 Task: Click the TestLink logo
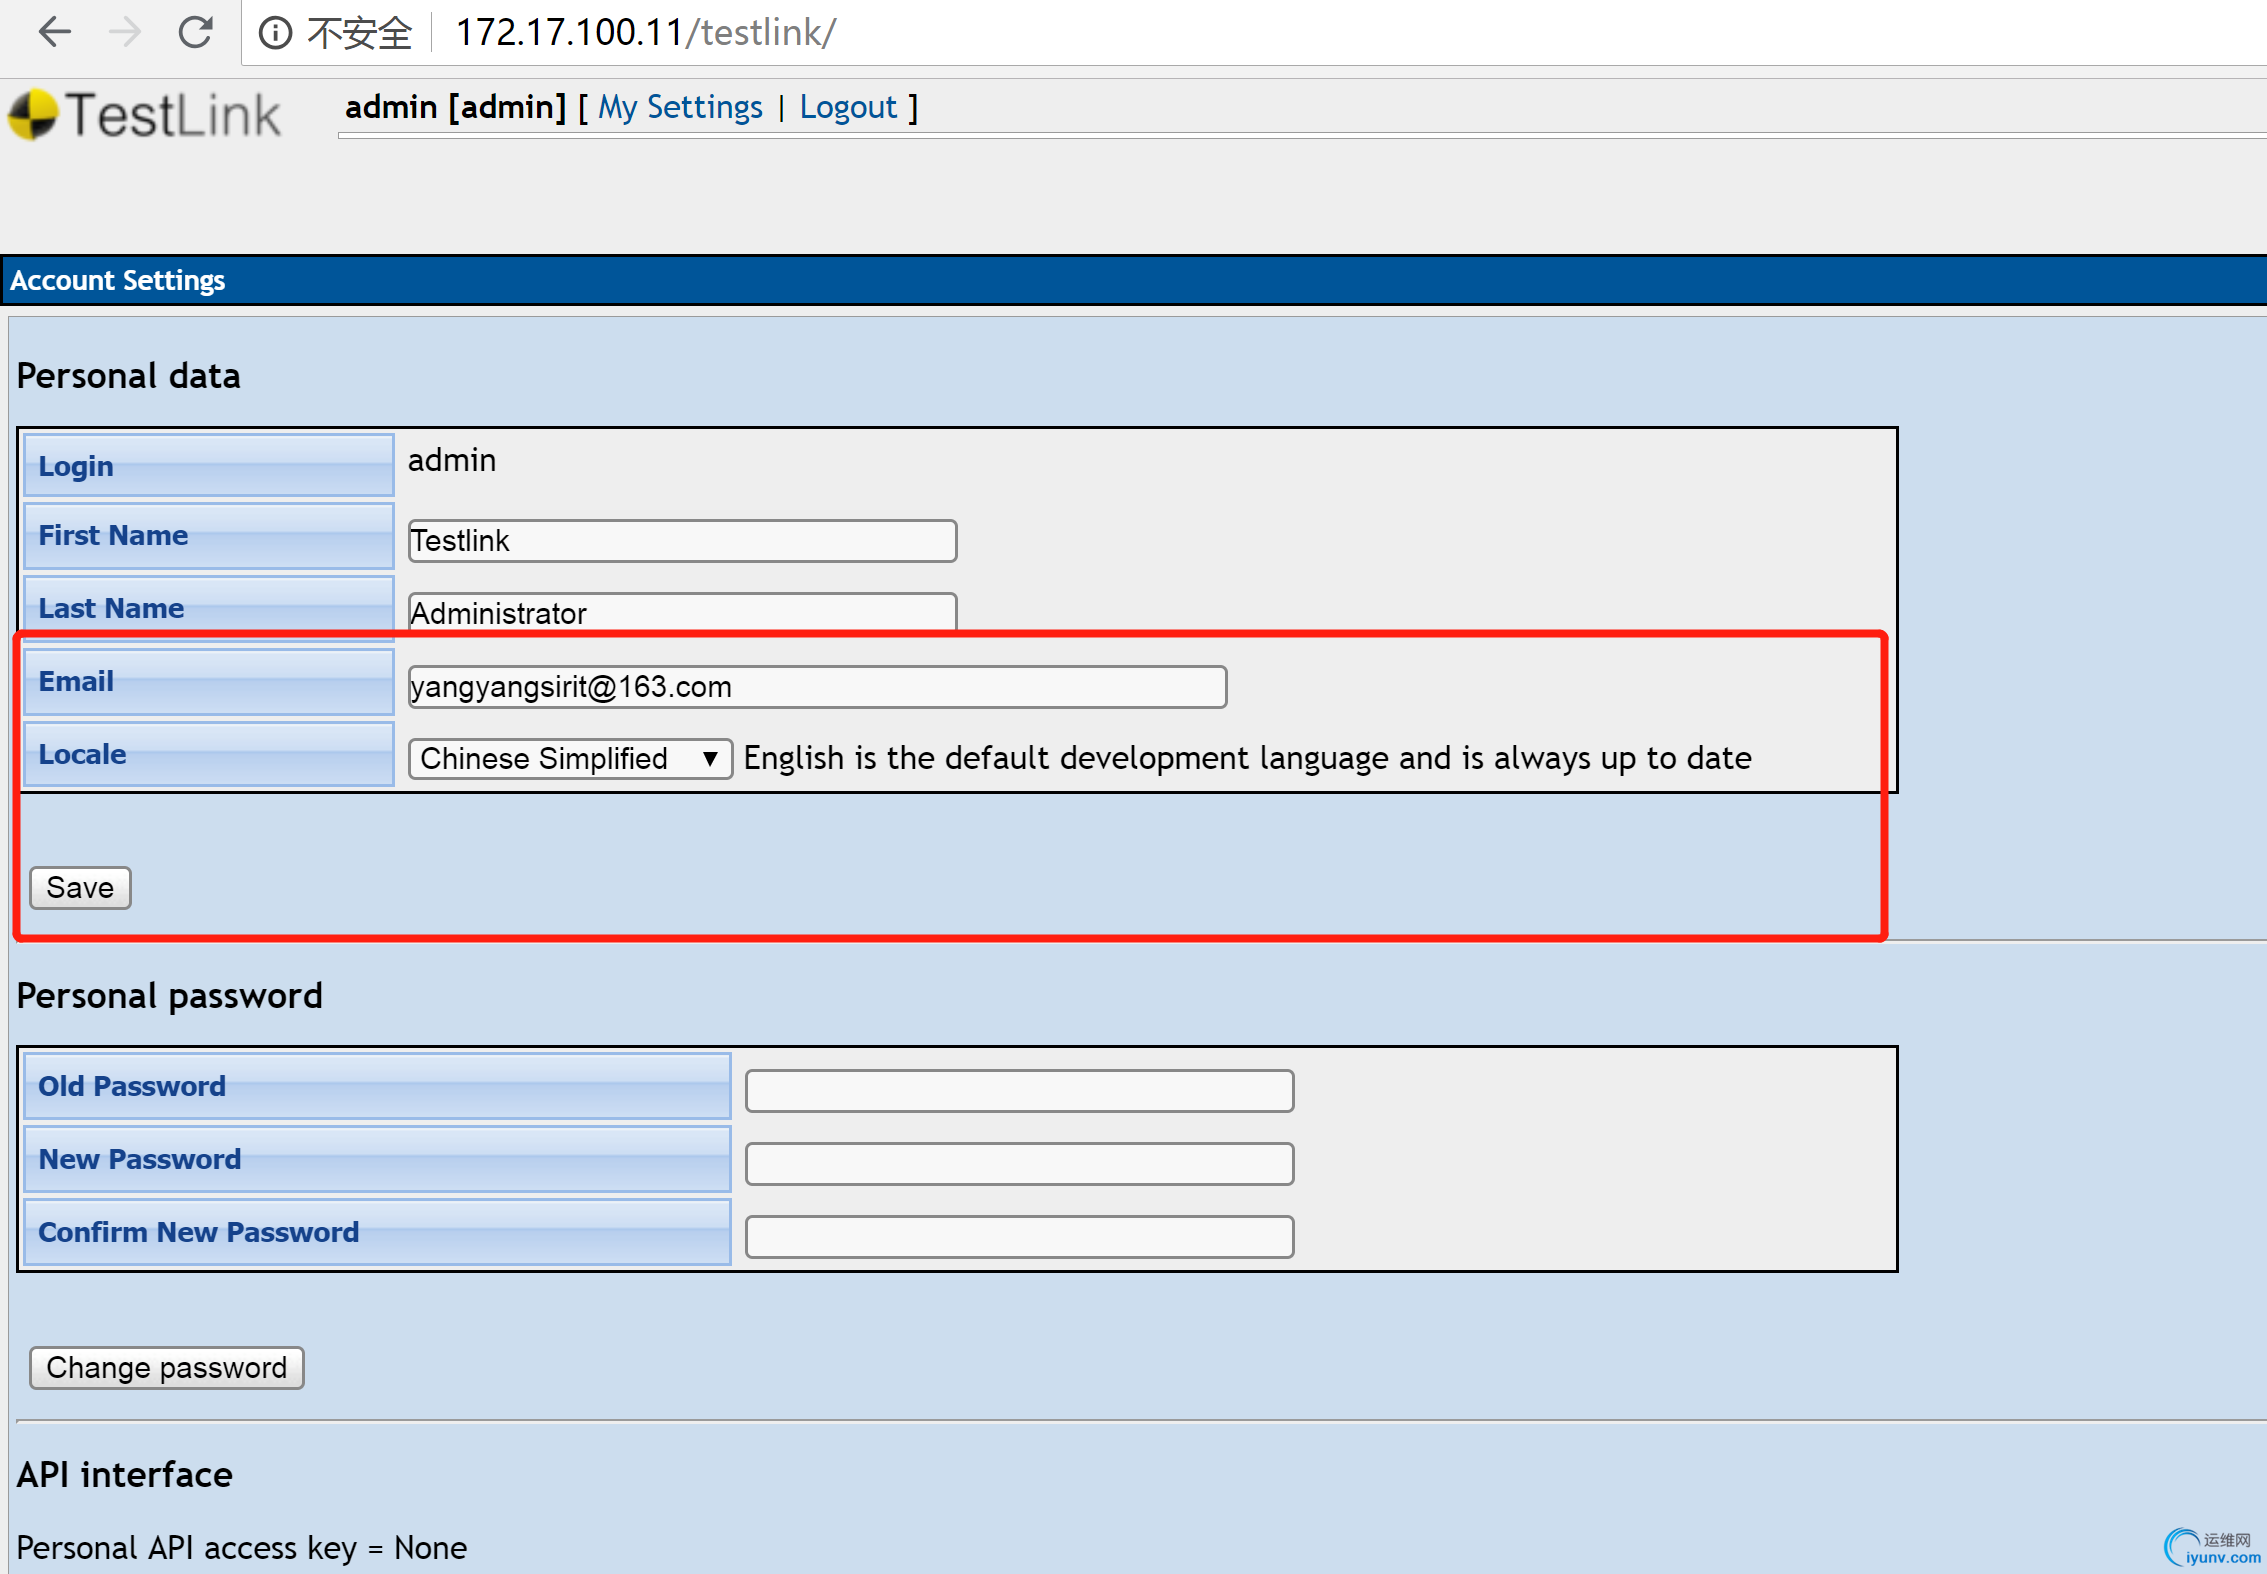pos(145,115)
